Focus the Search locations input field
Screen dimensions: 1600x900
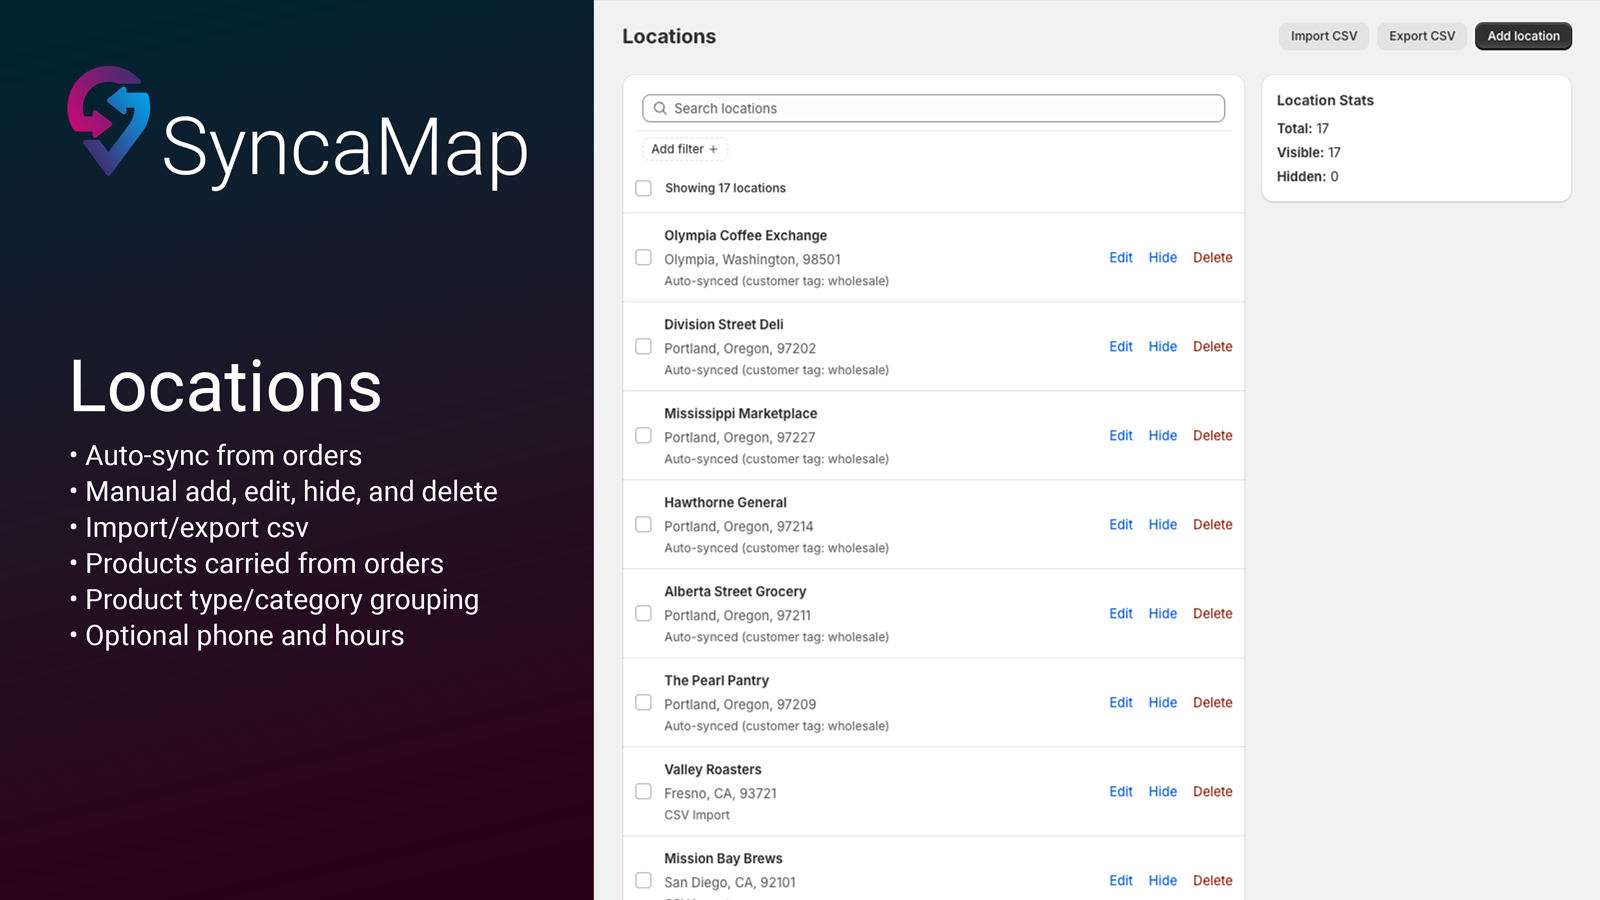[934, 108]
